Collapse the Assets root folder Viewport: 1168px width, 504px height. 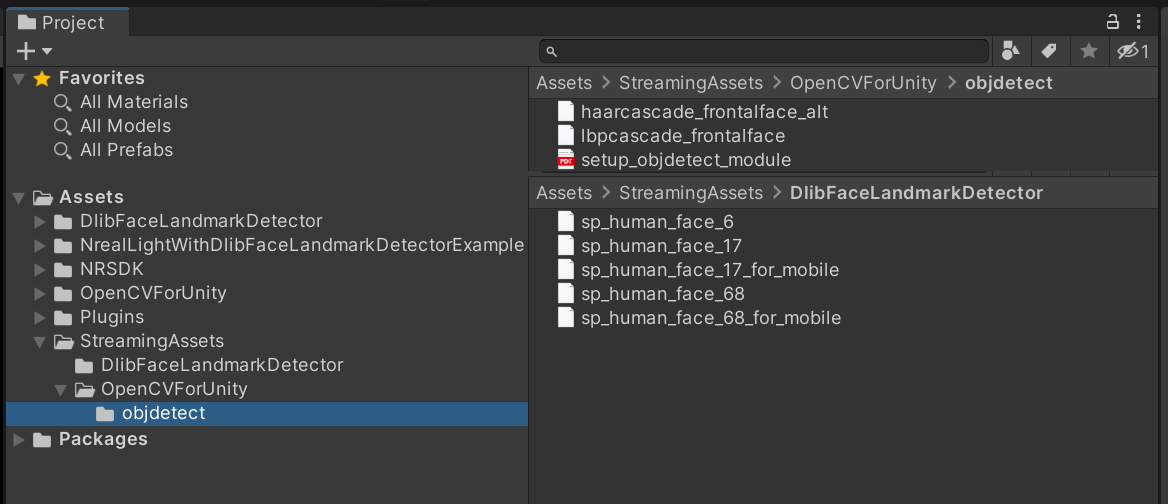[19, 198]
